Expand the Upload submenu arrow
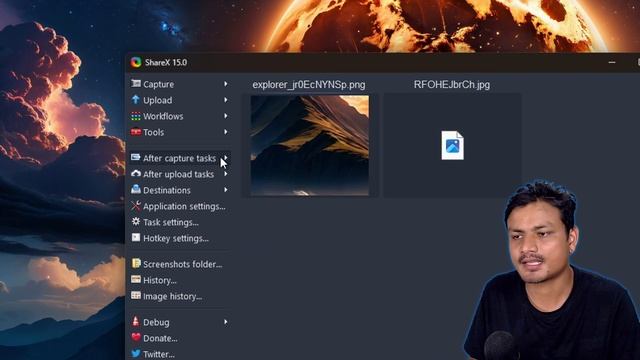640x360 pixels. [225, 100]
